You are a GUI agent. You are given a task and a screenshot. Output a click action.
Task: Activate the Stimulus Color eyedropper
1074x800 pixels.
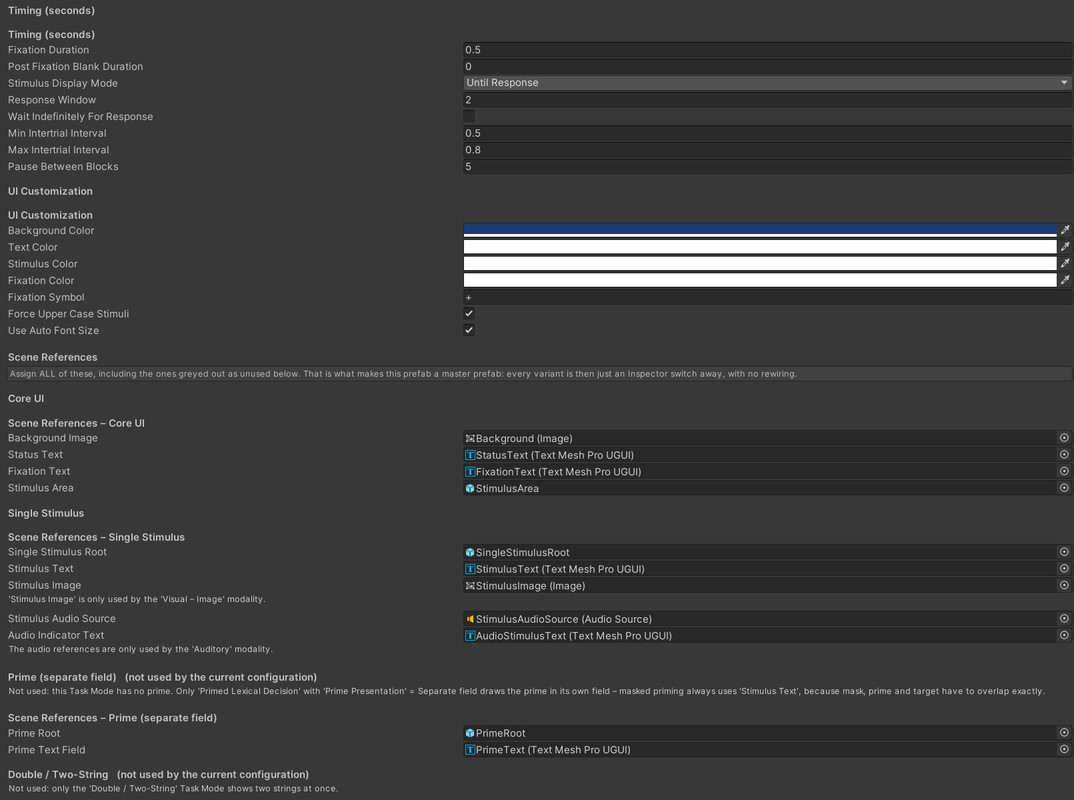click(x=1065, y=263)
